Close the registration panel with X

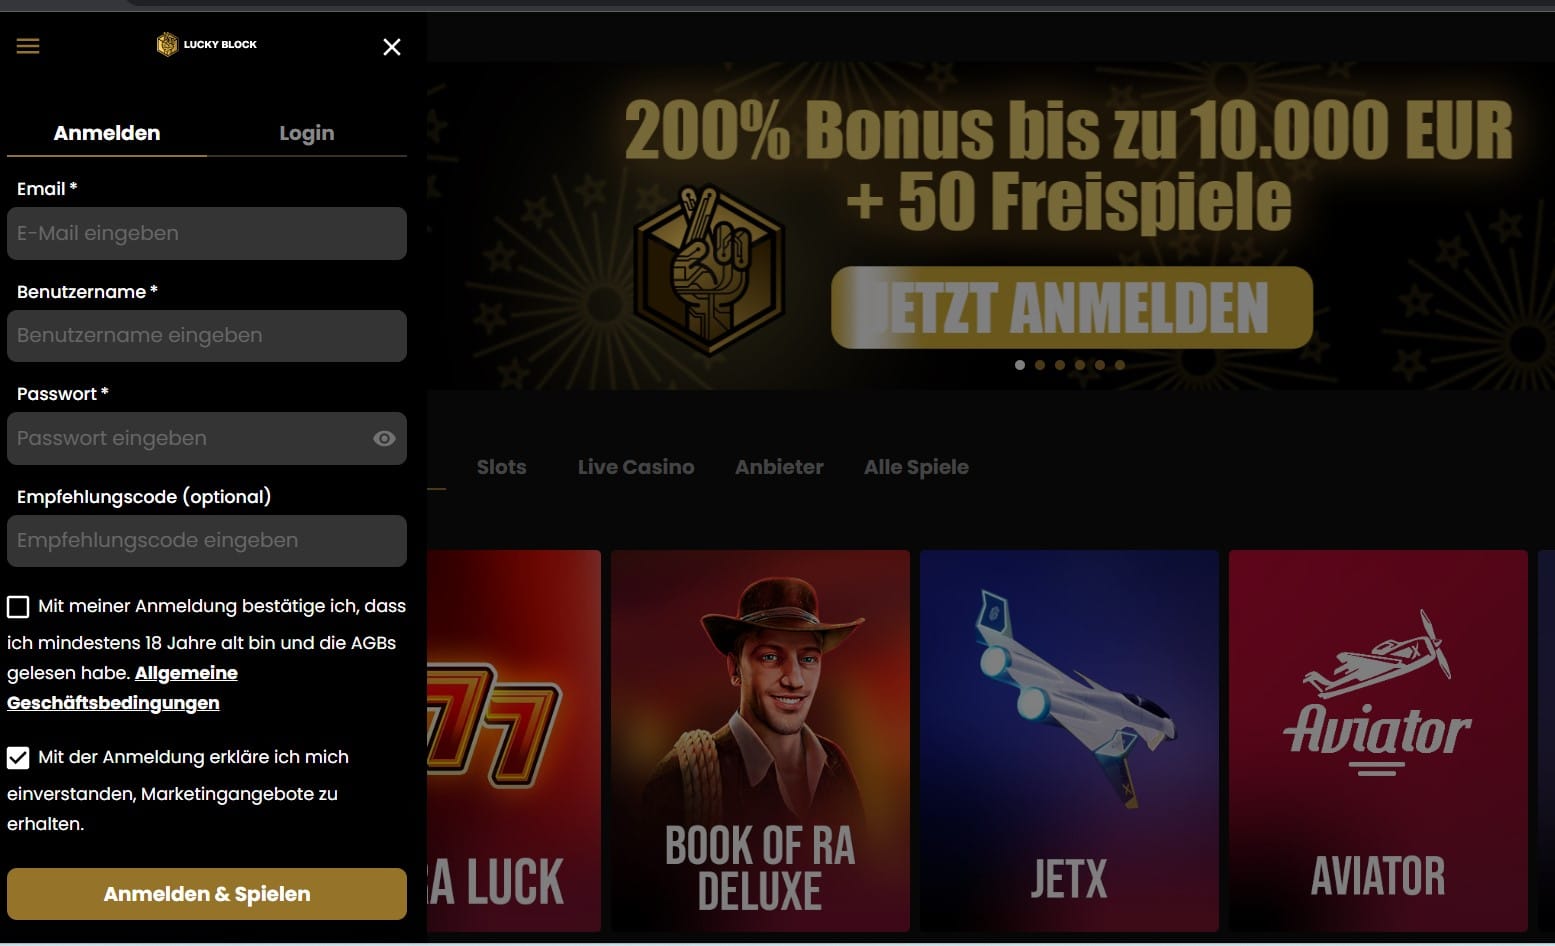[392, 47]
